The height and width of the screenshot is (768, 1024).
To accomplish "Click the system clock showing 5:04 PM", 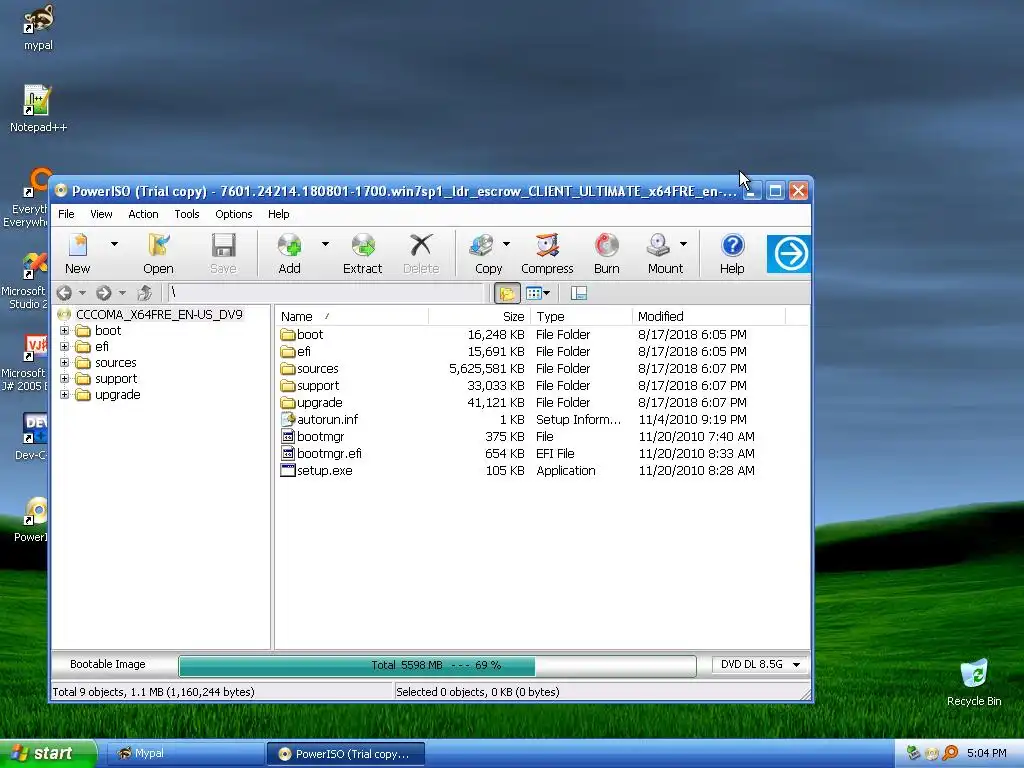I will [987, 753].
